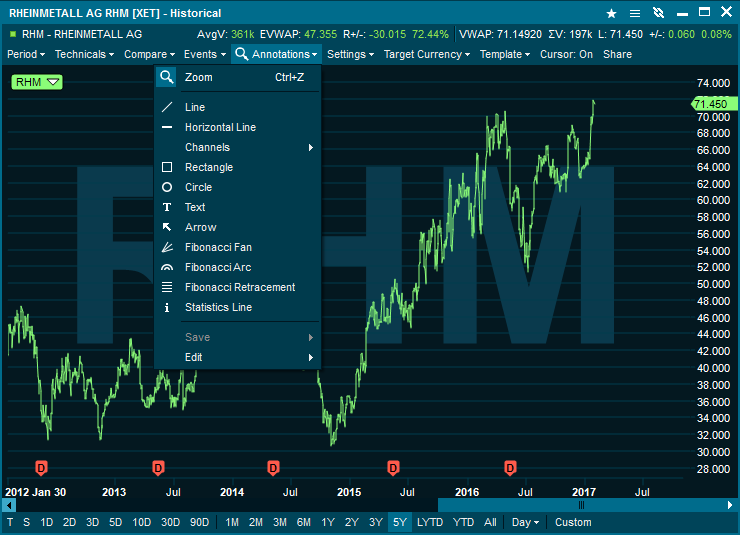
Task: Choose Fibonacci Retracement menu entry
Action: [237, 287]
